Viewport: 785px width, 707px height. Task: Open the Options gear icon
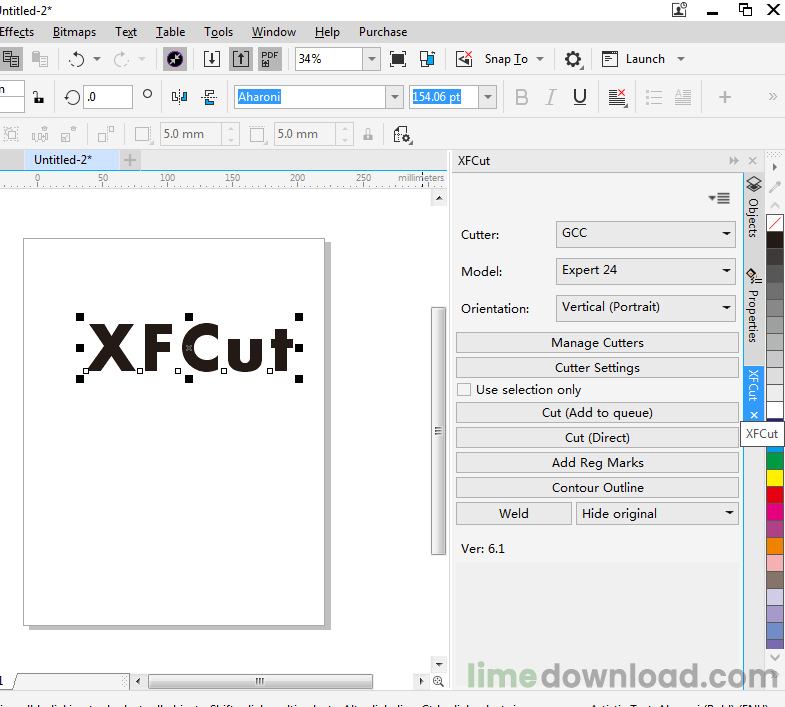click(573, 59)
